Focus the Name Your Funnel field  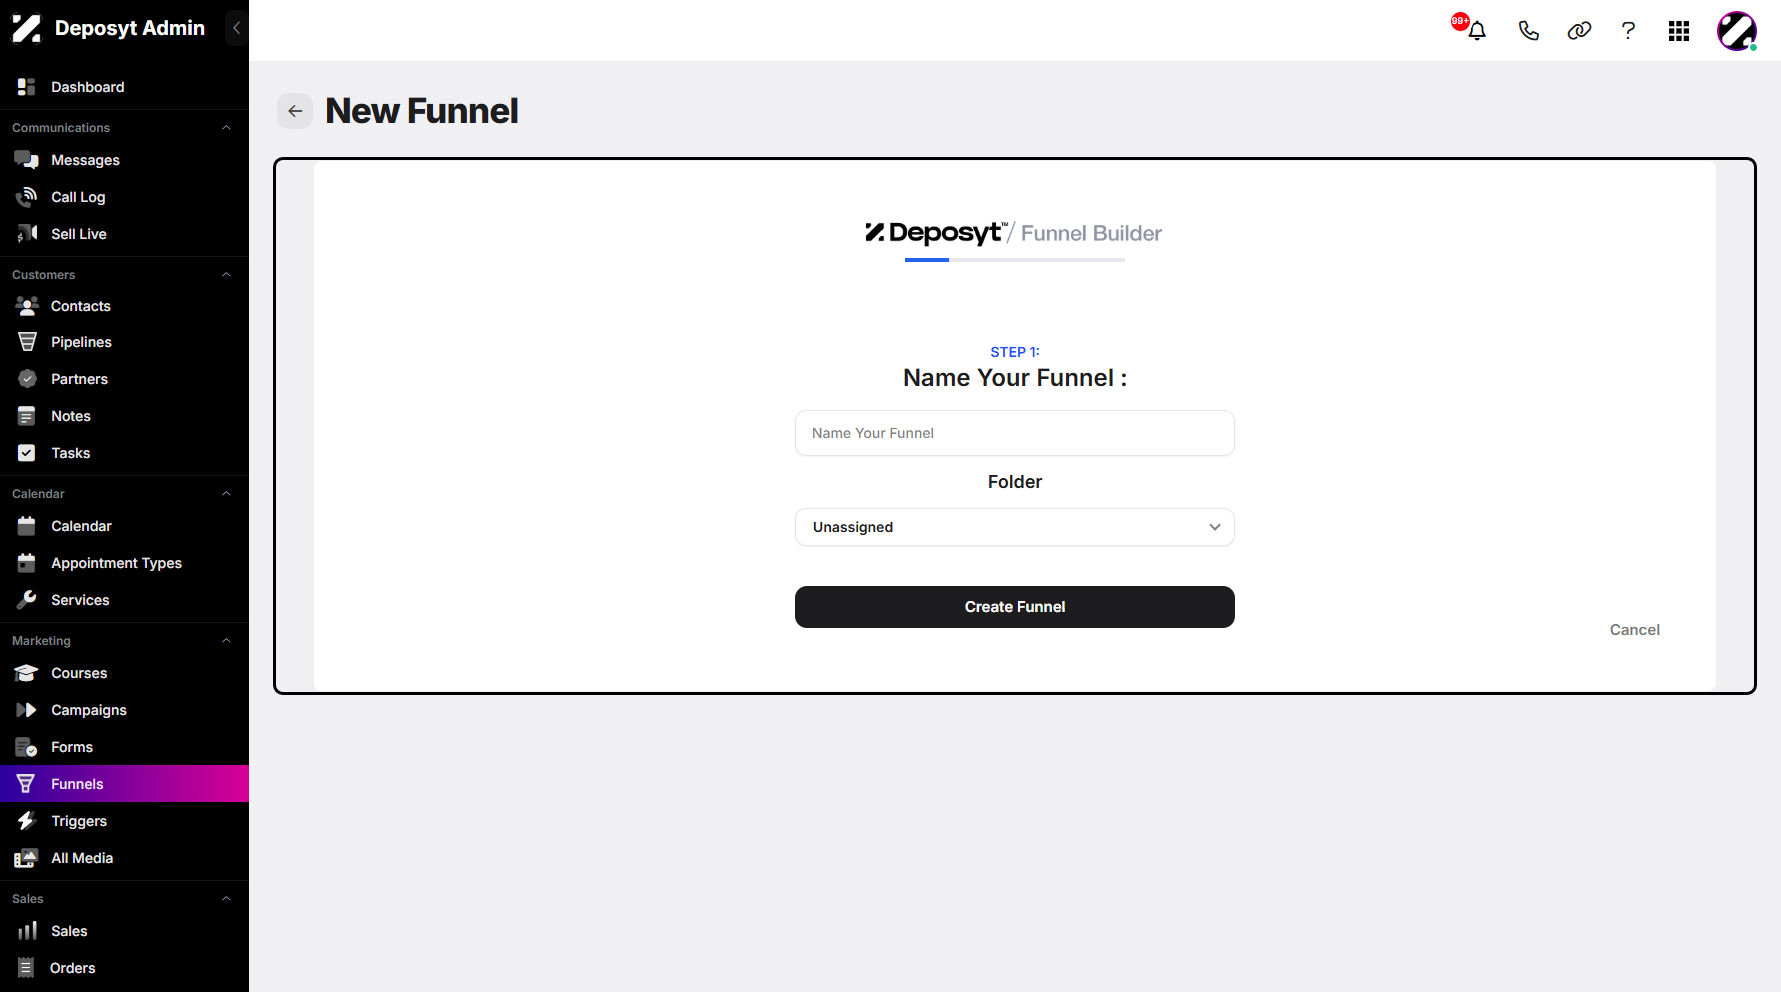coord(1015,433)
